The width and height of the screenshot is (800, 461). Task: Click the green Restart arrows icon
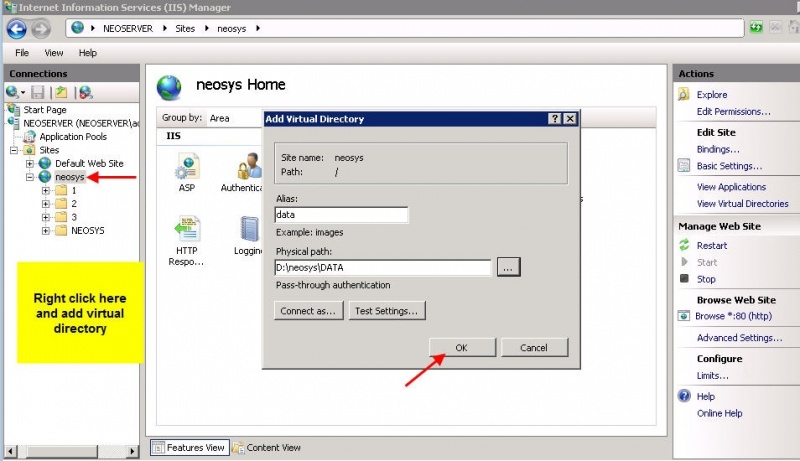click(x=684, y=245)
